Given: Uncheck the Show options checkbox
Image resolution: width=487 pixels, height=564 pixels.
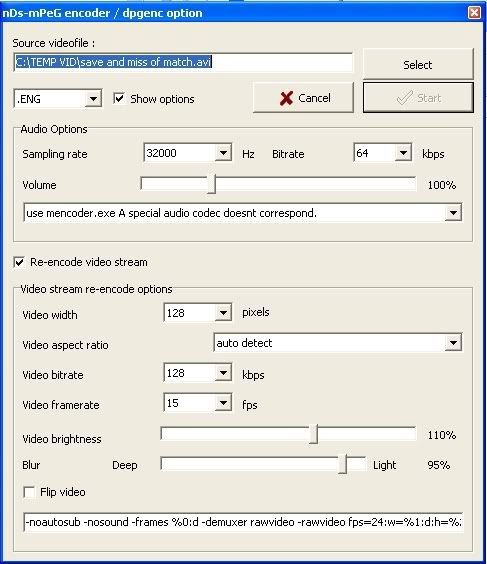Looking at the screenshot, I should coord(119,98).
